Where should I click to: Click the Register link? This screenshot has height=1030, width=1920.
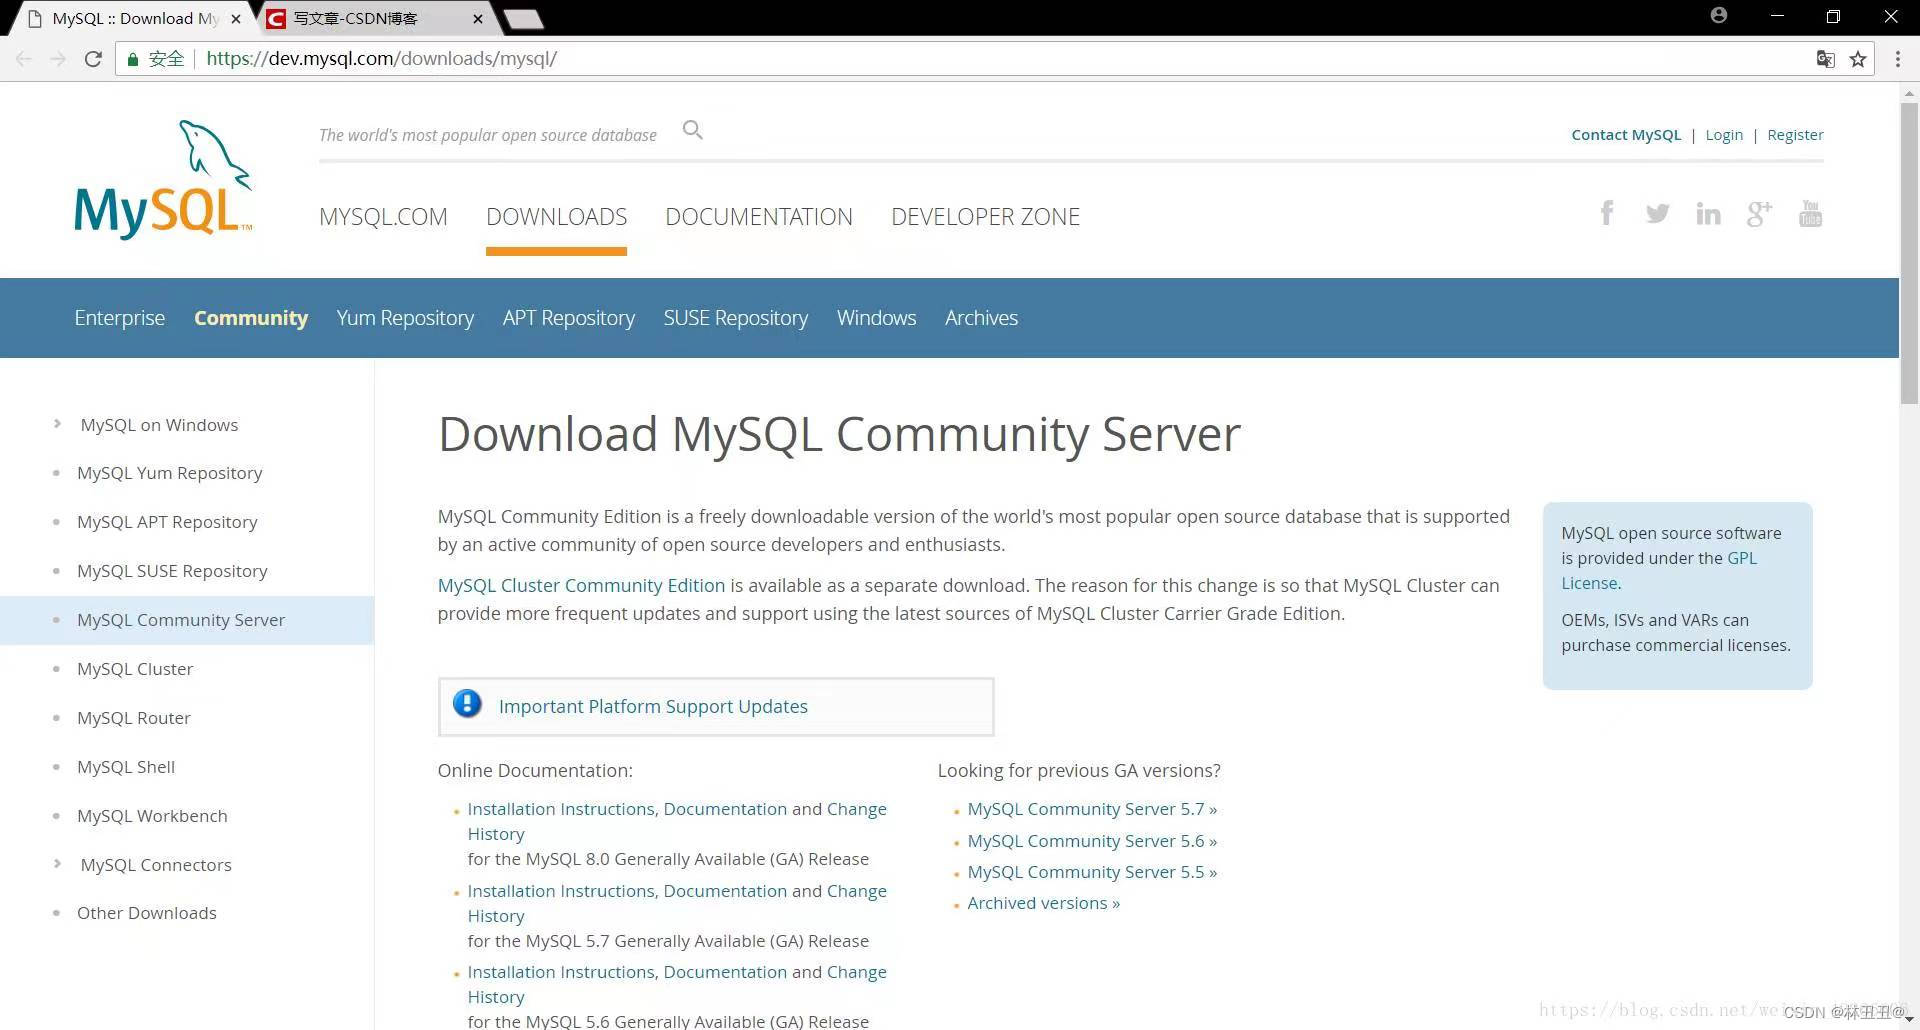[x=1795, y=135]
